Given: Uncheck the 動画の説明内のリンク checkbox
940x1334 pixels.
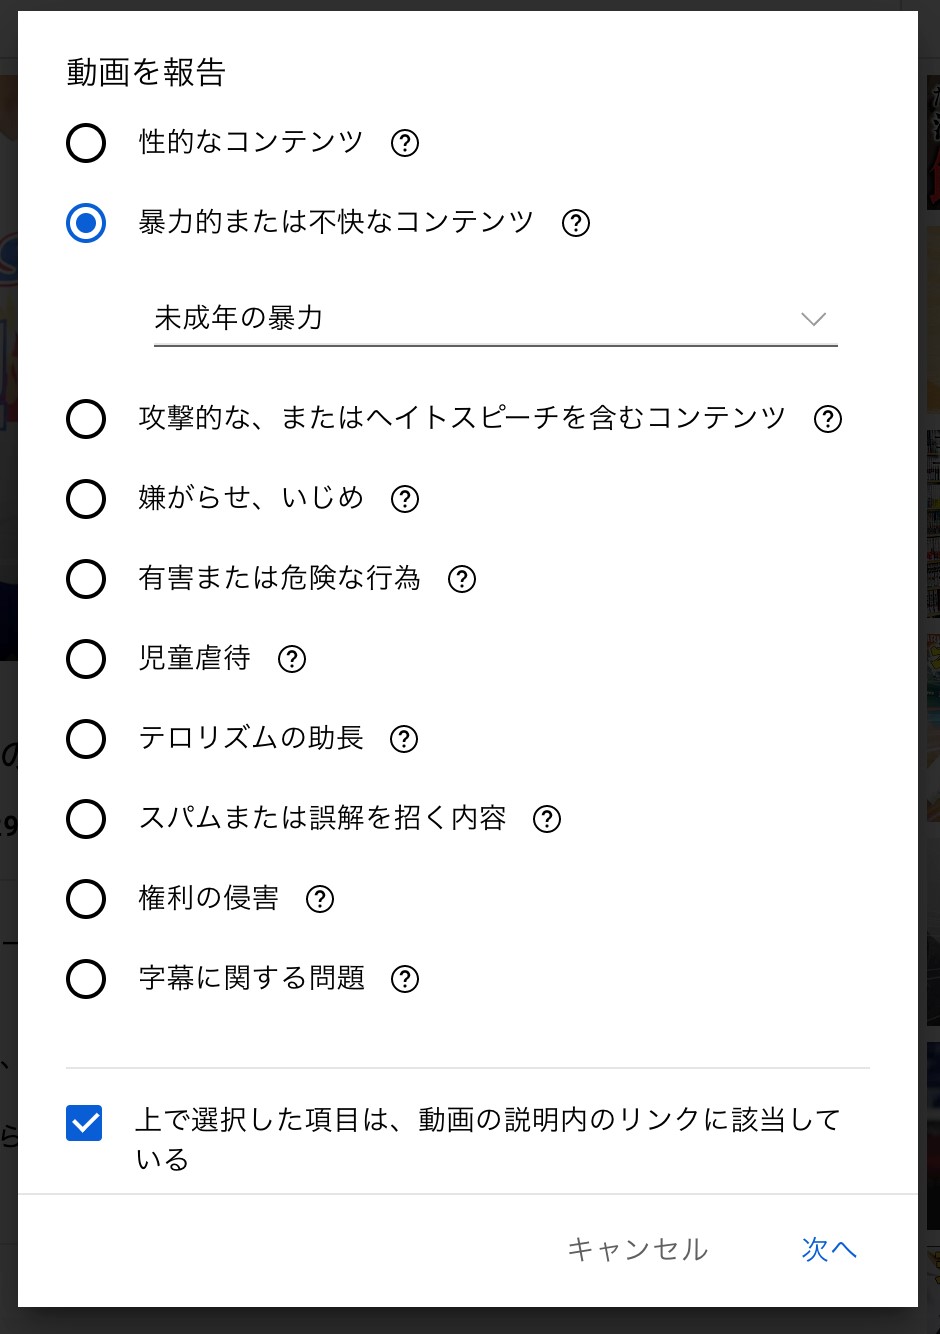Looking at the screenshot, I should click(84, 1123).
